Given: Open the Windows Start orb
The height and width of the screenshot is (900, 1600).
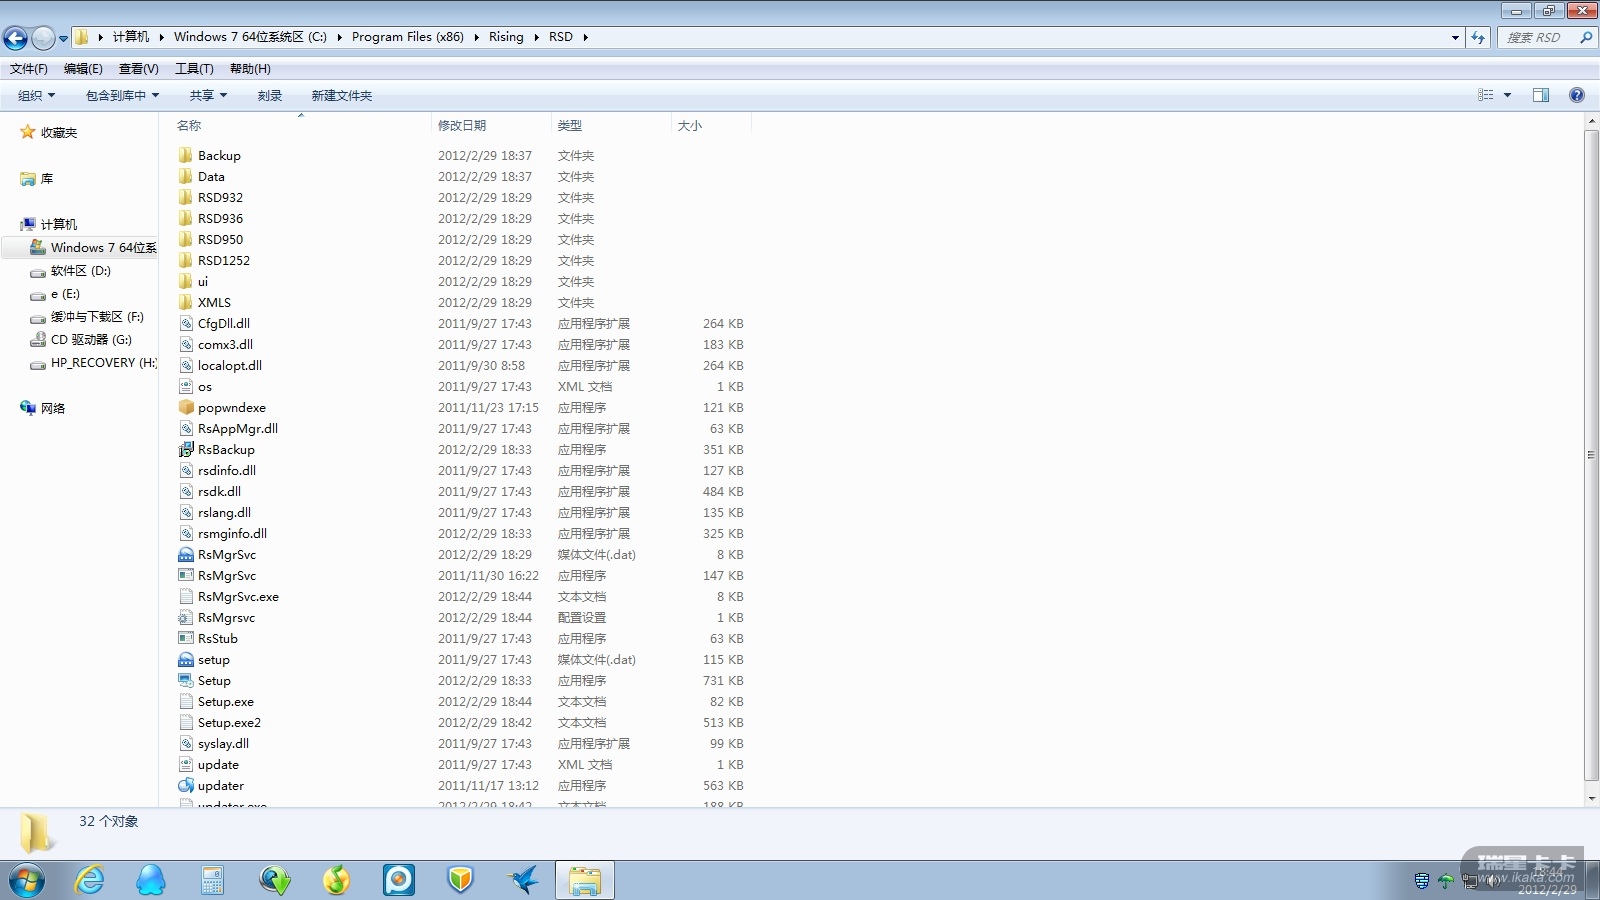Looking at the screenshot, I should [x=27, y=880].
